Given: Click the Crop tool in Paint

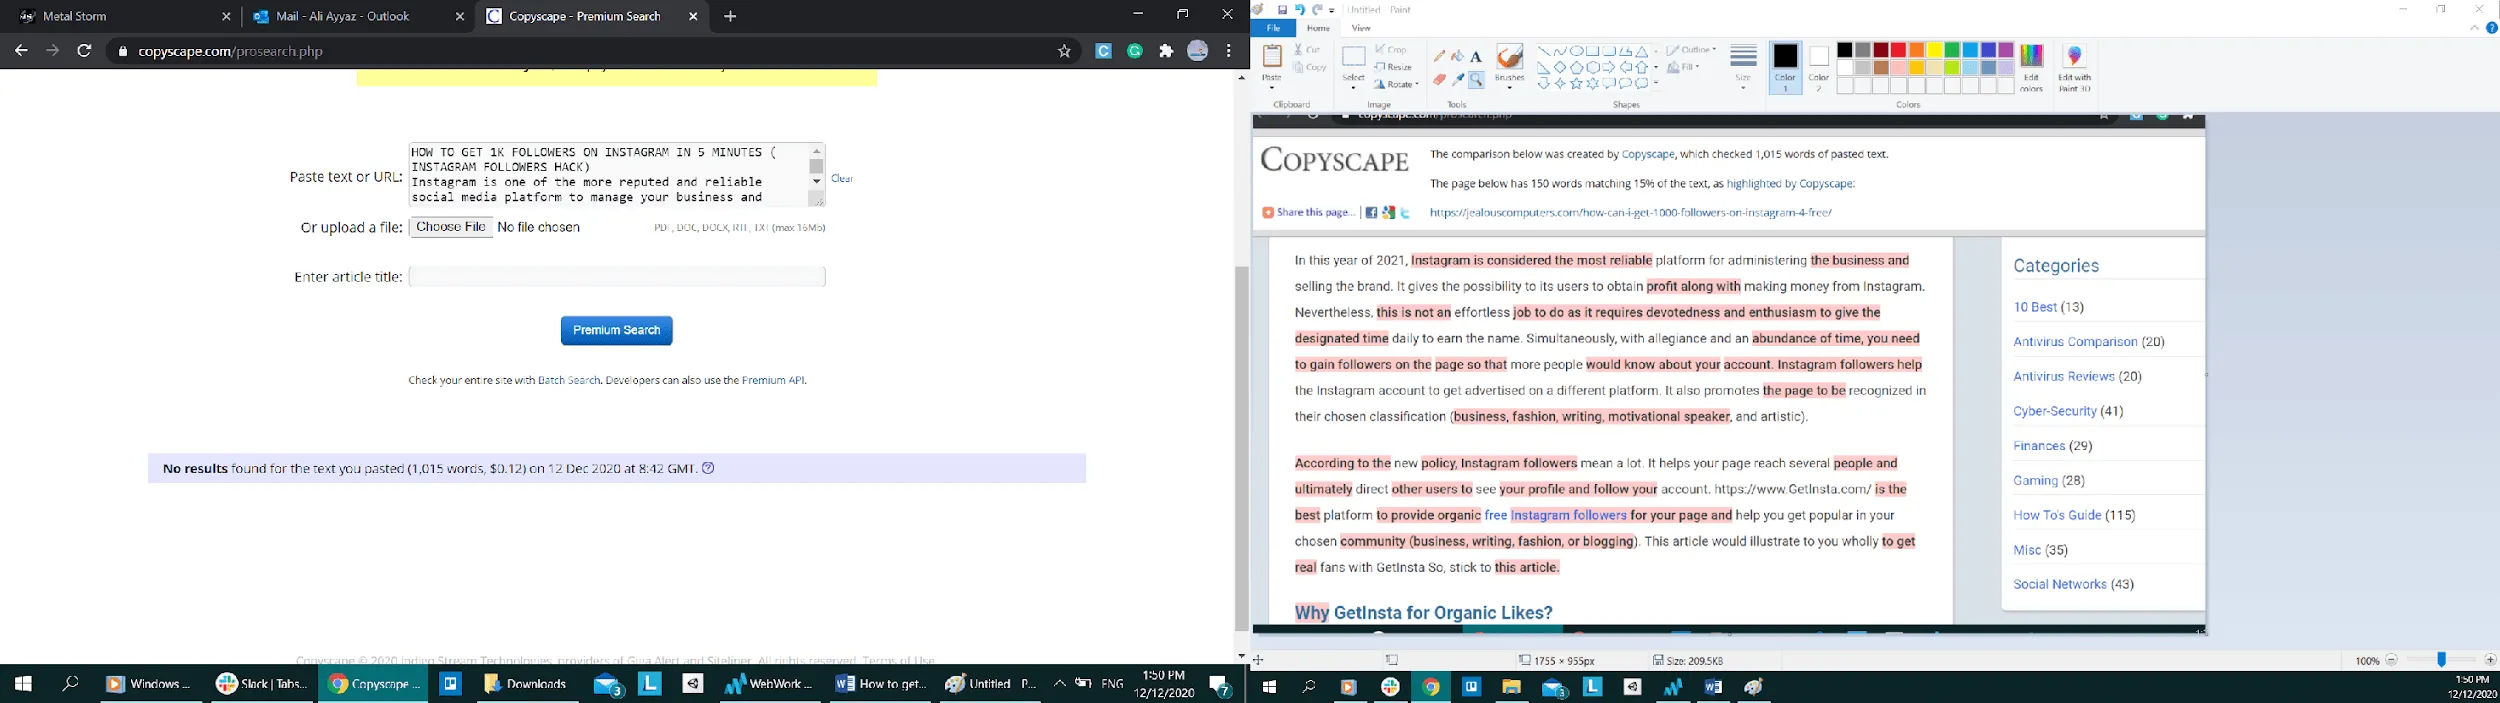Looking at the screenshot, I should click(1392, 49).
